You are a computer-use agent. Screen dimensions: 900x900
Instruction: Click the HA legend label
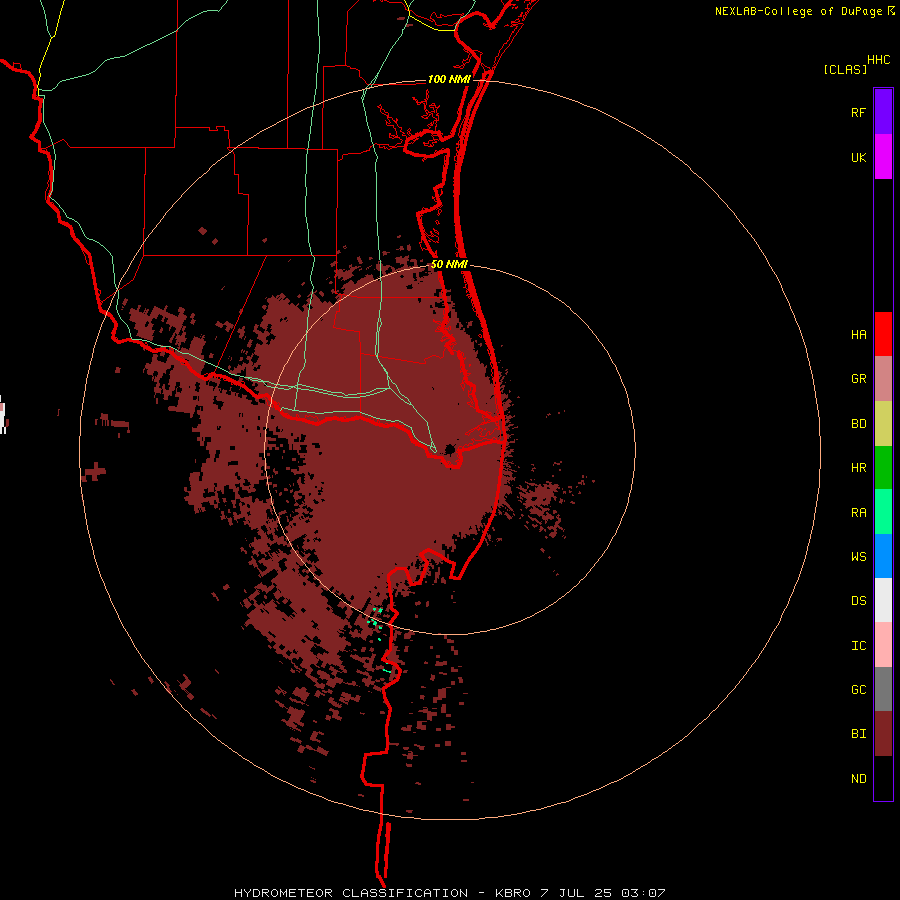858,335
